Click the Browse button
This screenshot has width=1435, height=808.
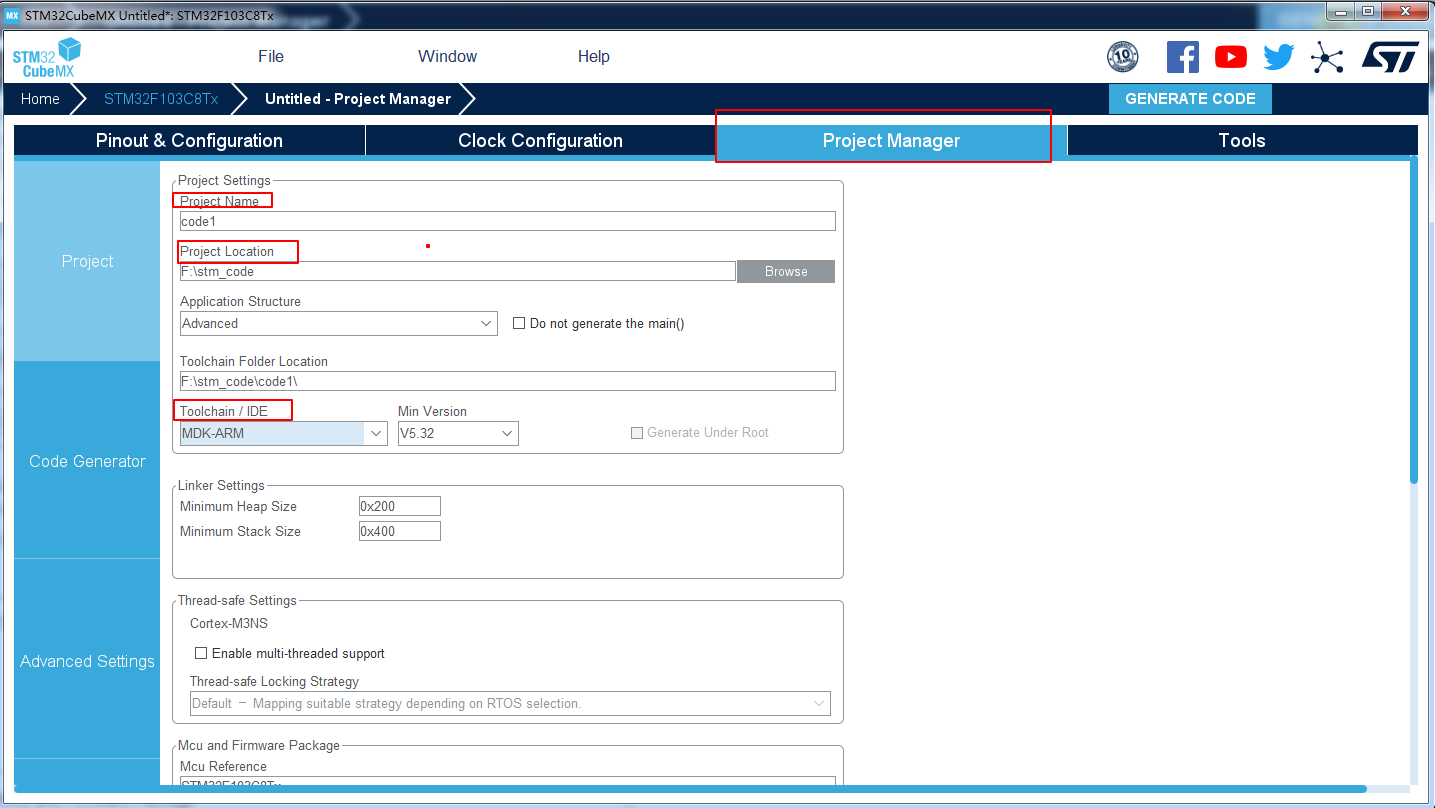pyautogui.click(x=786, y=272)
